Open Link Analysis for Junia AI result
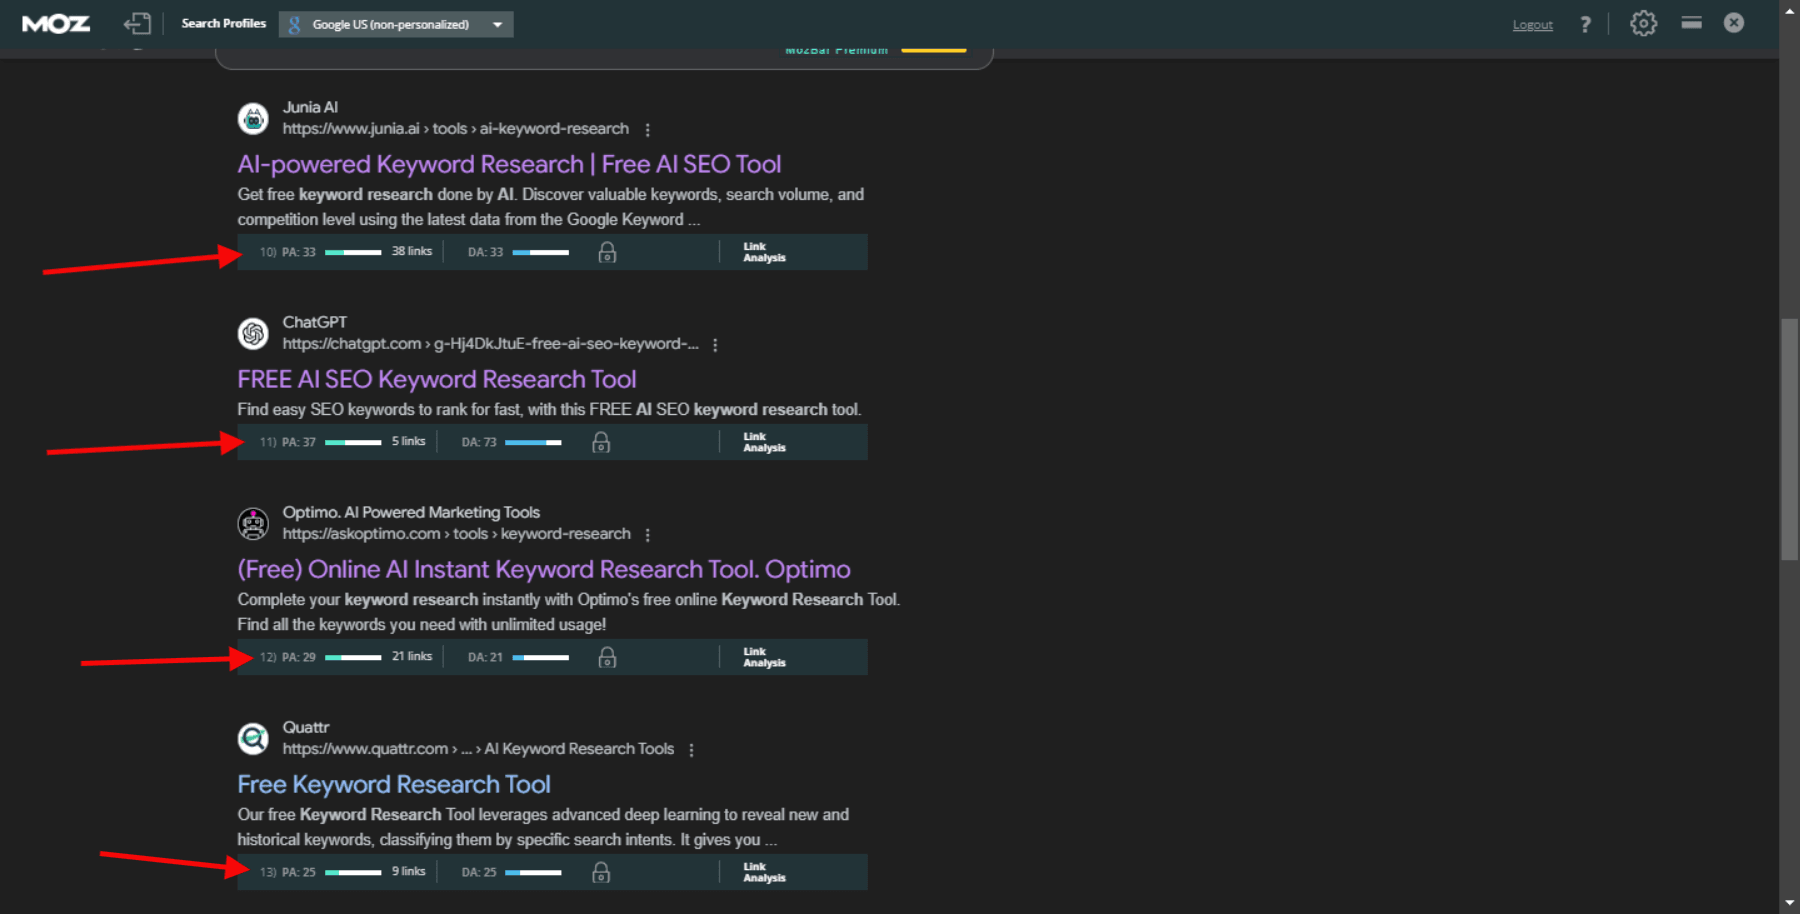 pos(764,252)
